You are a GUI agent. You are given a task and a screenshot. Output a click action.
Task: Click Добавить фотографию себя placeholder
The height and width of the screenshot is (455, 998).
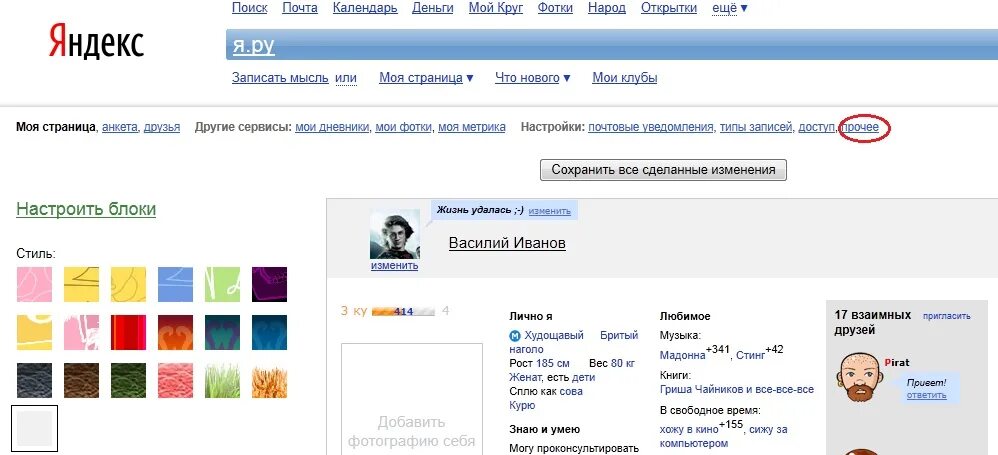[412, 431]
